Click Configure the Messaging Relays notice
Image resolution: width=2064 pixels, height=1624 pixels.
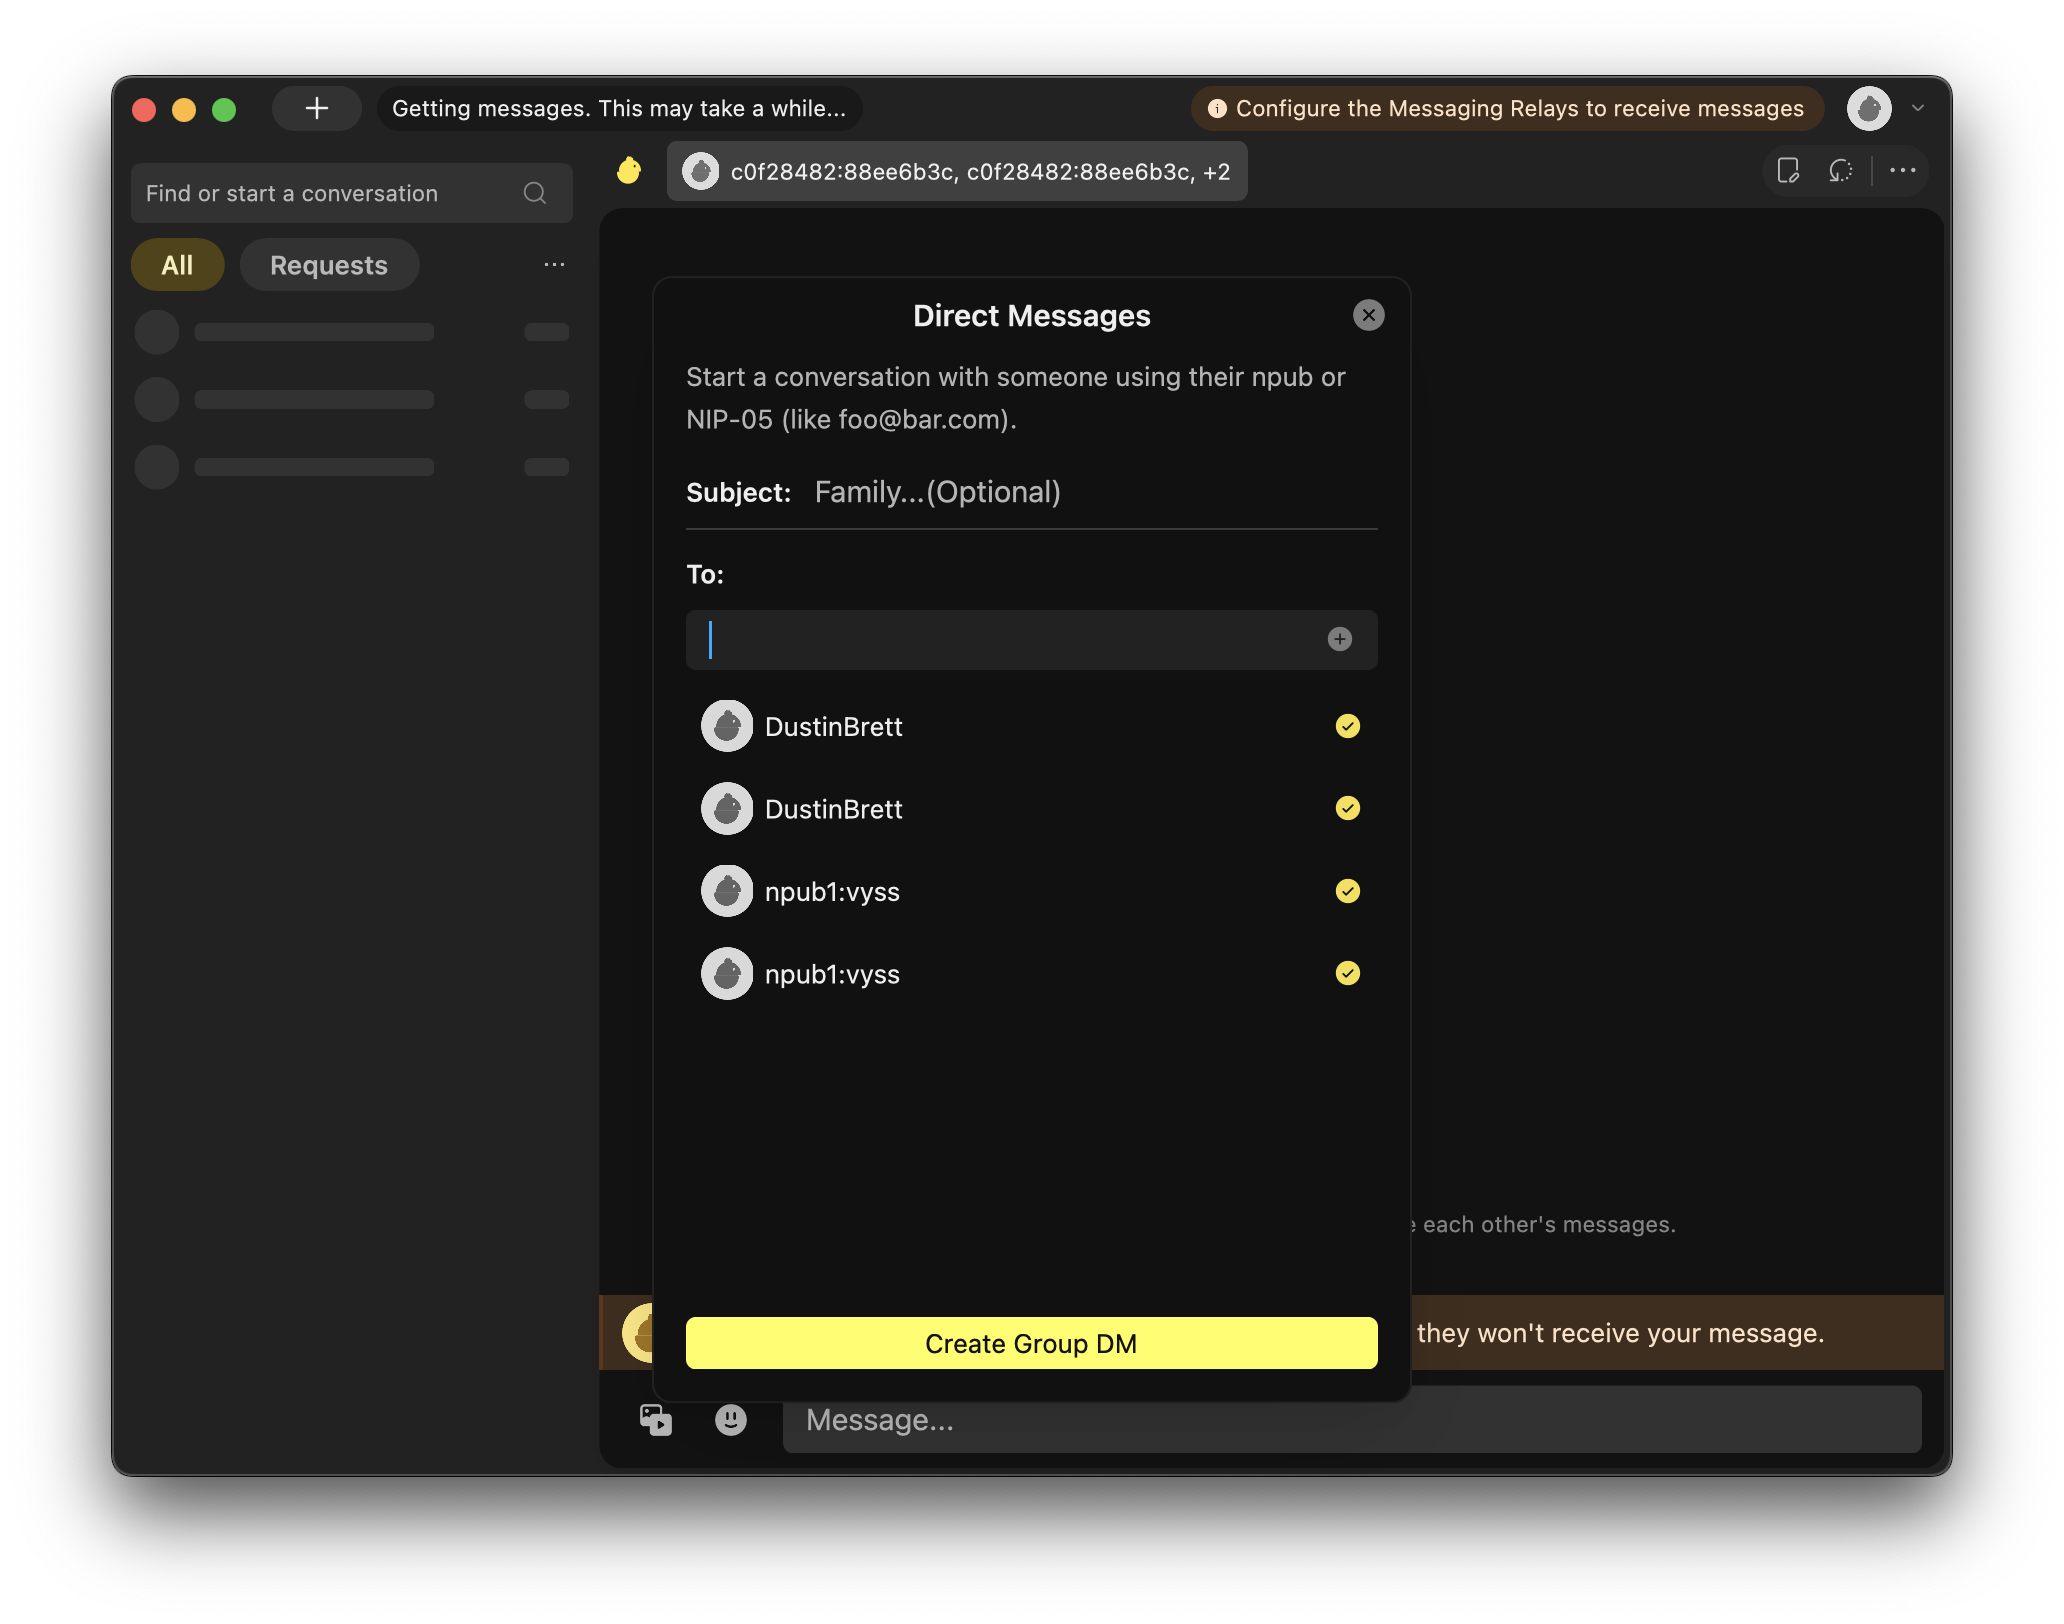[1507, 108]
